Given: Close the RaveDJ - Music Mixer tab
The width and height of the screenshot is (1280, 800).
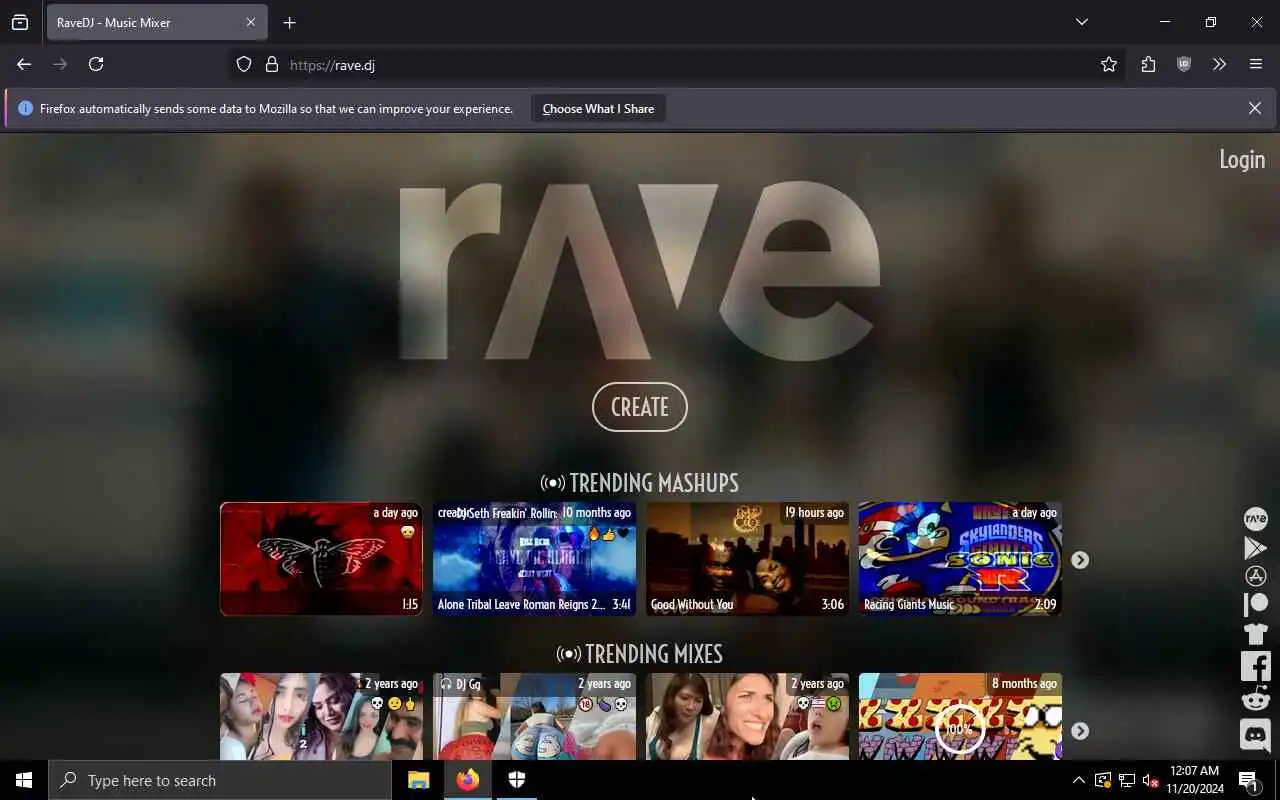Looking at the screenshot, I should pyautogui.click(x=251, y=22).
